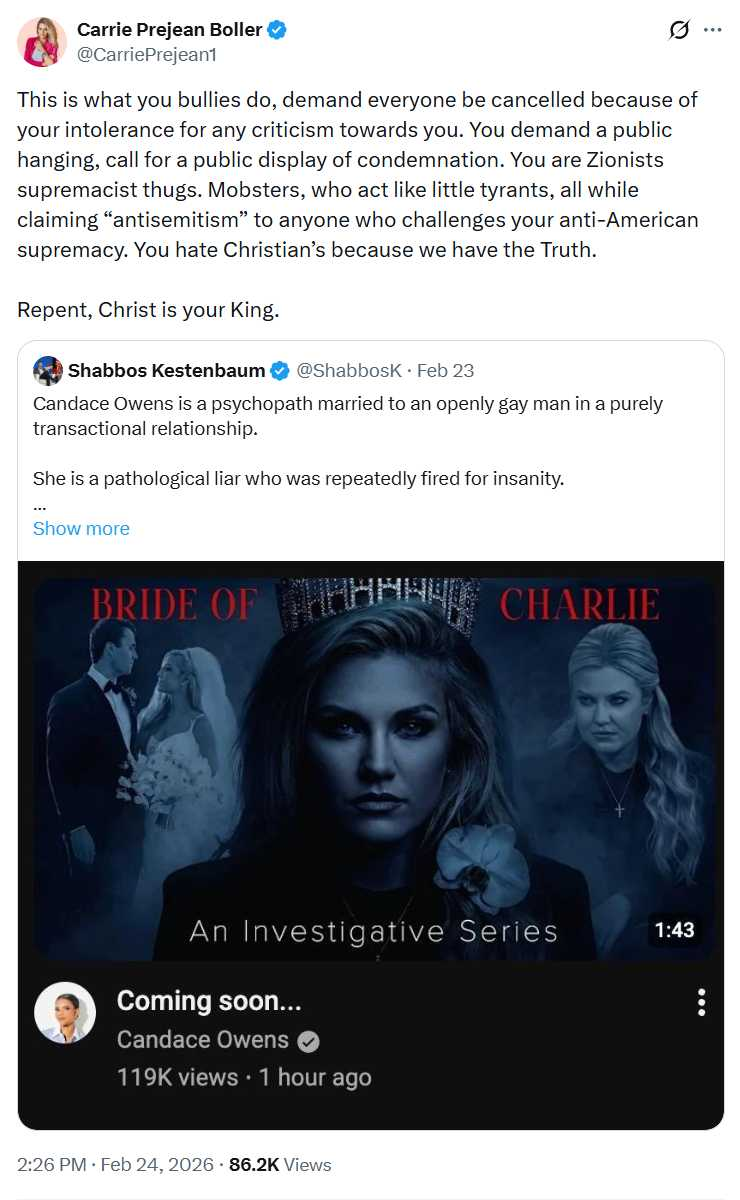
Task: Go to the @ShabbosK handle
Action: (349, 371)
